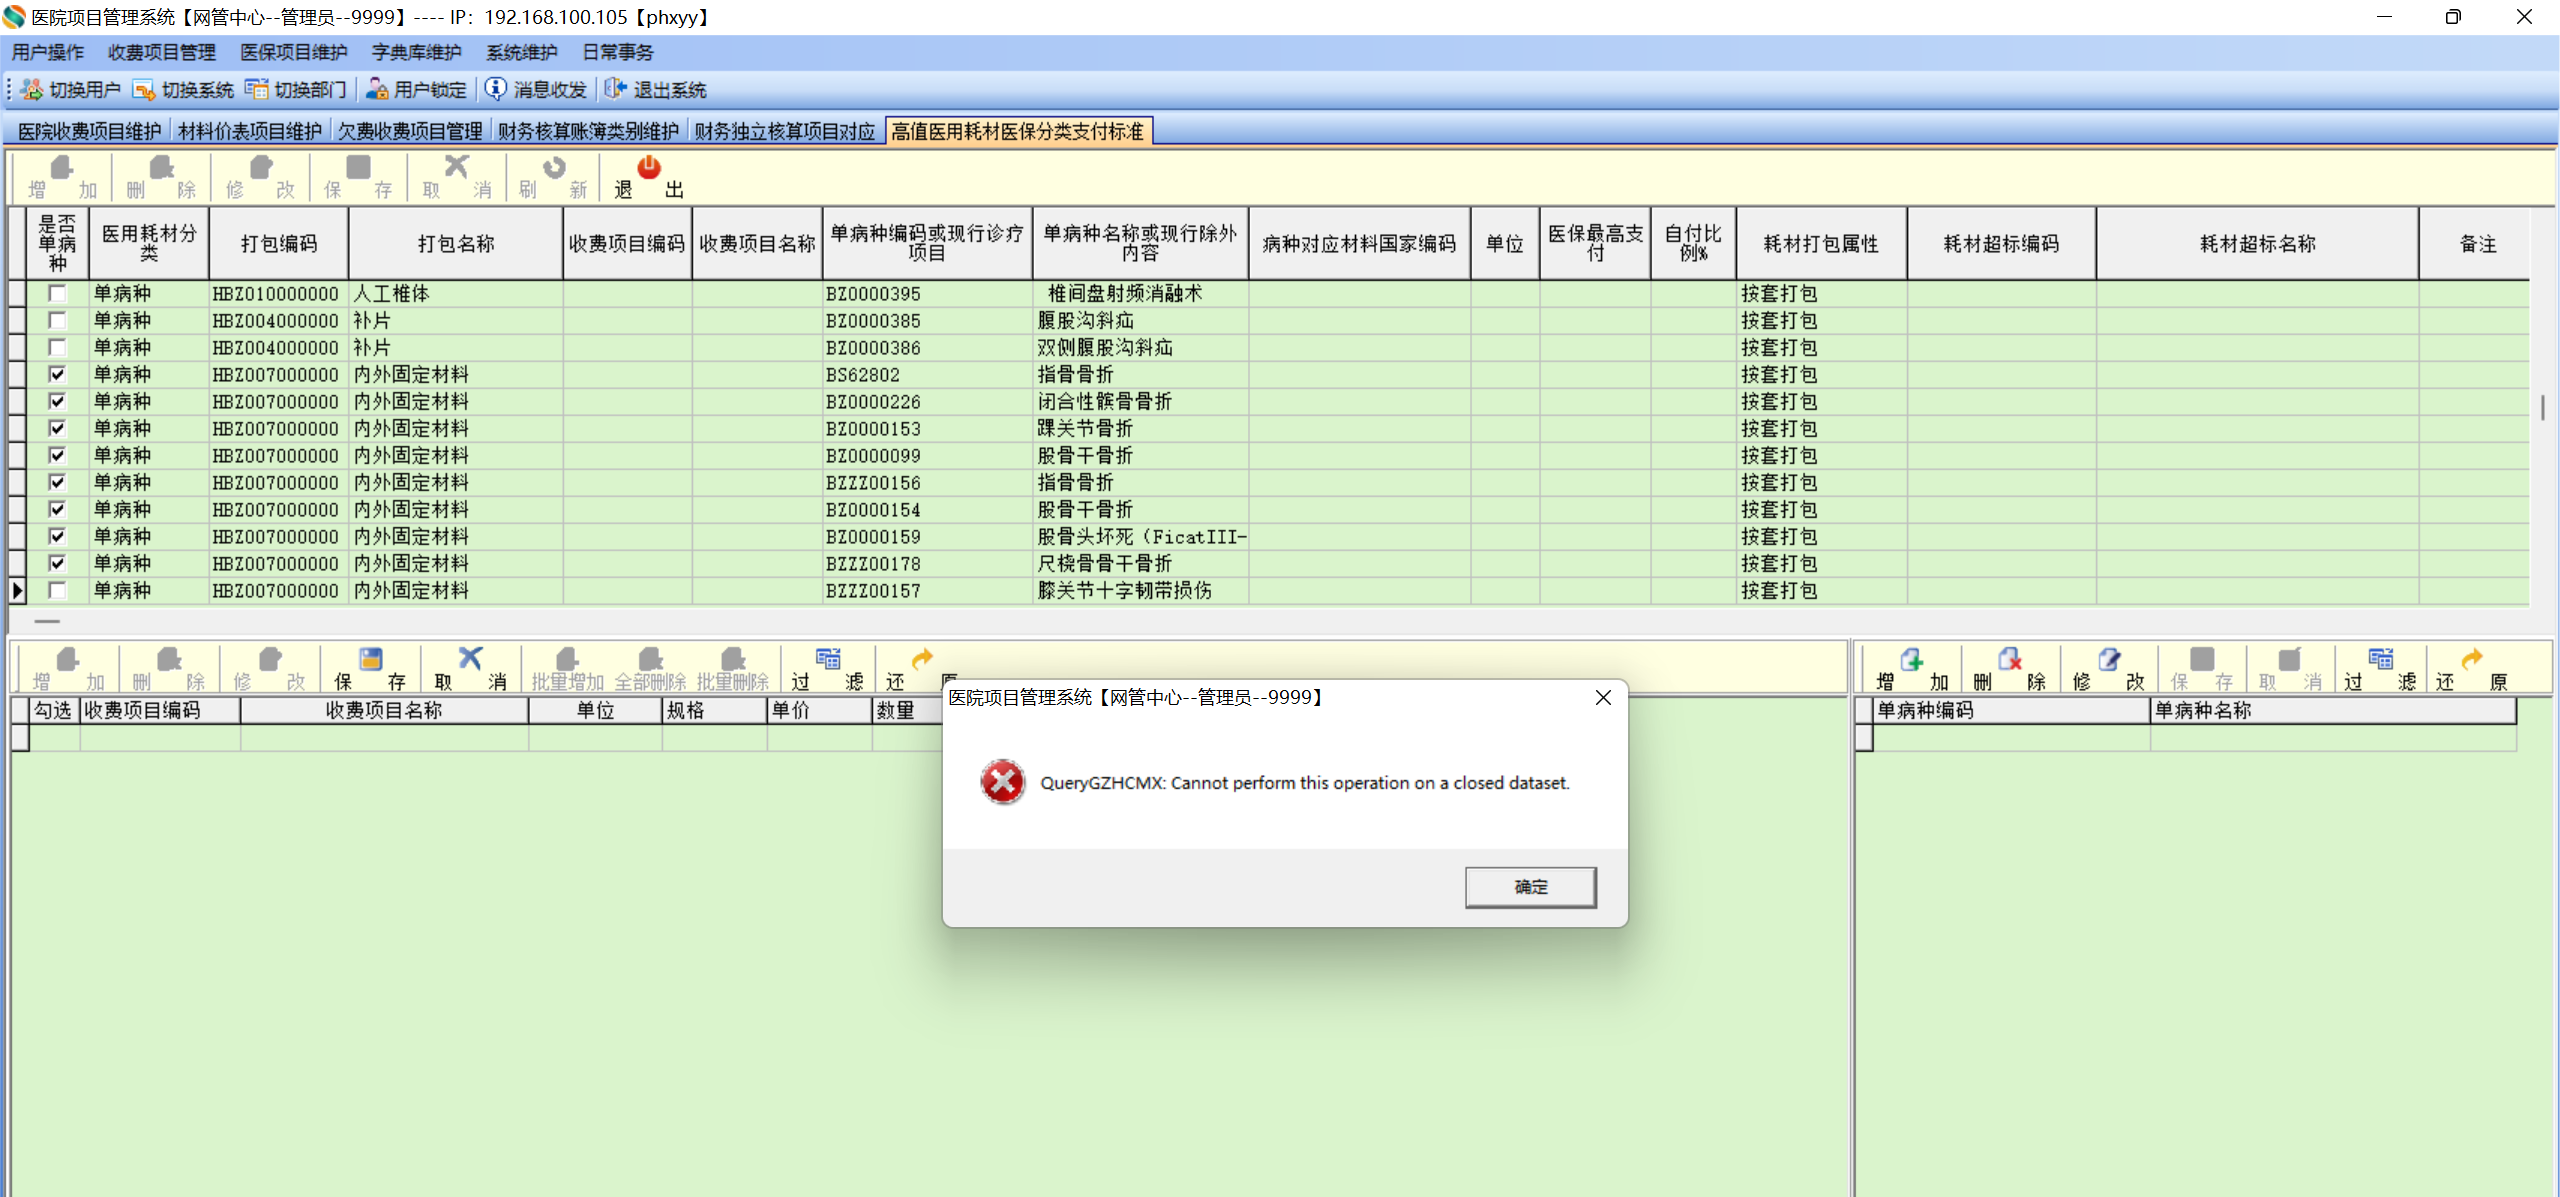Check the 人工椎体 row checkbox

57,294
